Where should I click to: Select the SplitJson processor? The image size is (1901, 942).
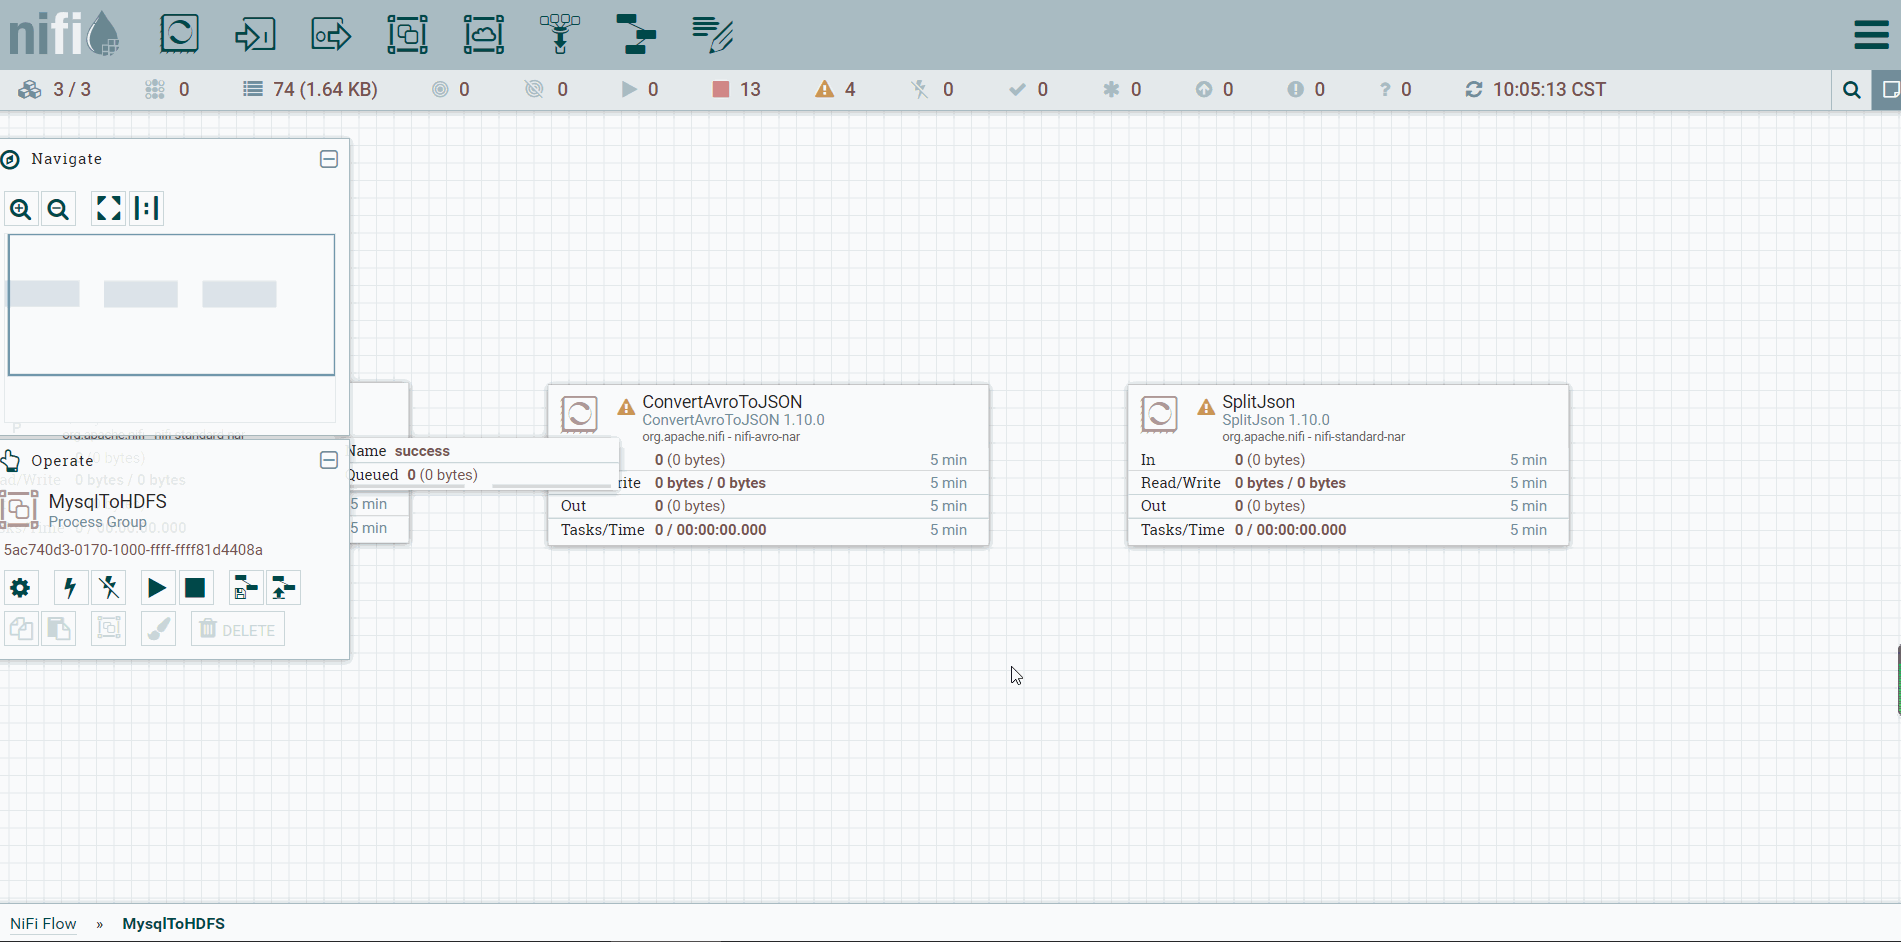pyautogui.click(x=1348, y=465)
